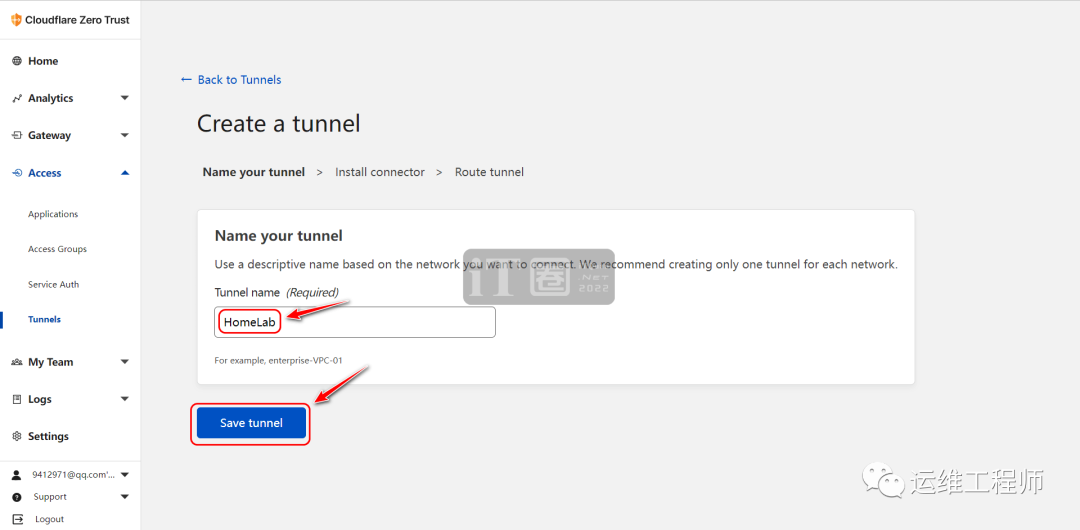Expand the Gateway menu arrow

pos(125,135)
